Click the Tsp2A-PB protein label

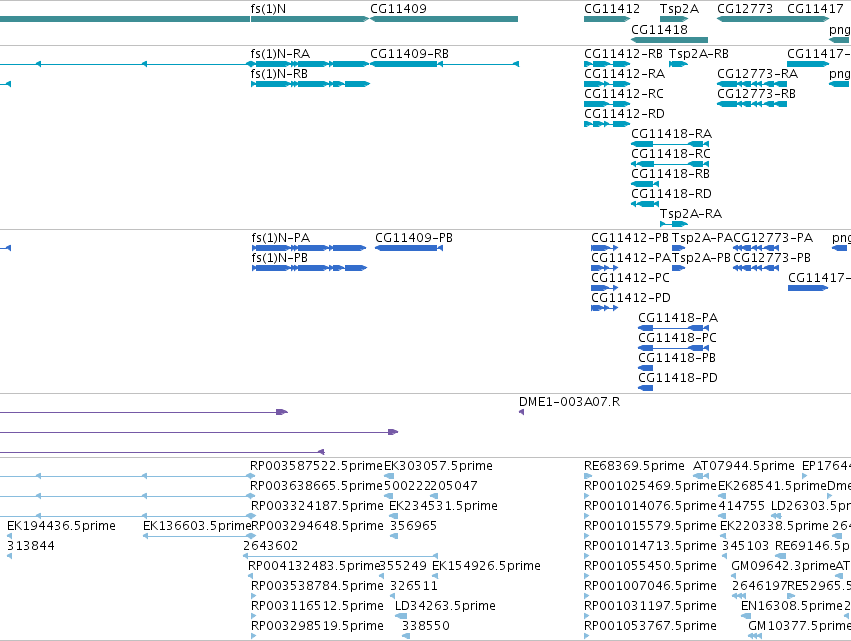[701, 257]
